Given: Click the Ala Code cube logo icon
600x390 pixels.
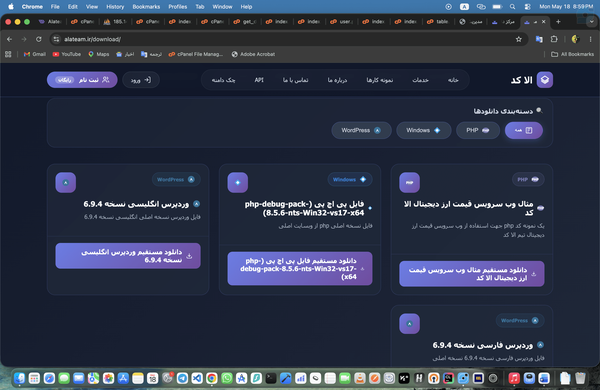Looking at the screenshot, I should point(545,80).
